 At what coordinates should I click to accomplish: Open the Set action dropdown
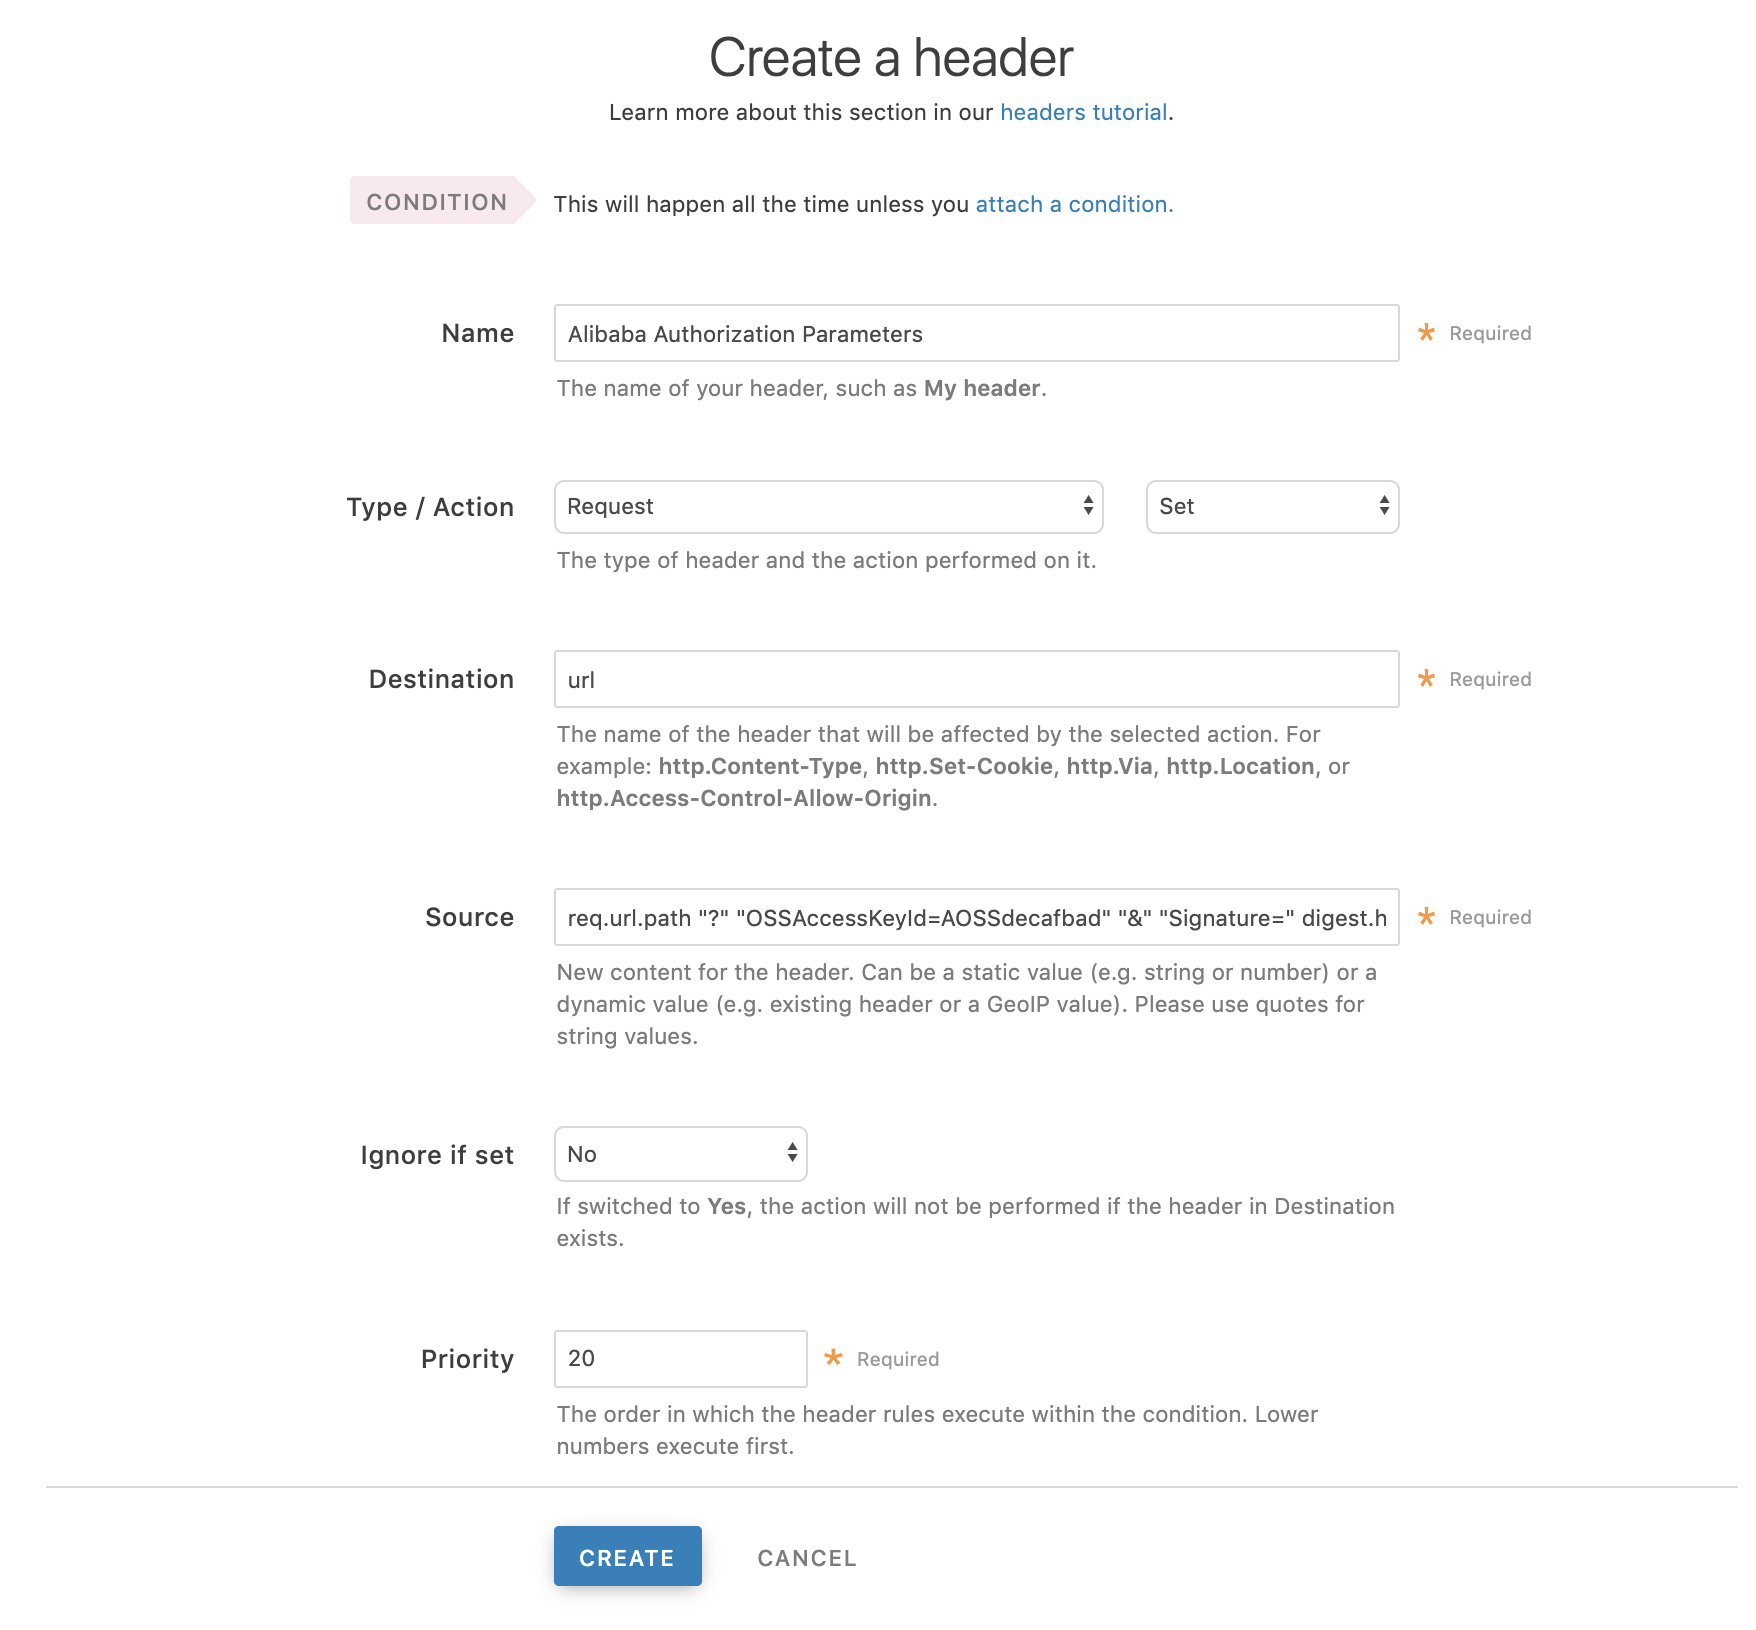point(1272,507)
